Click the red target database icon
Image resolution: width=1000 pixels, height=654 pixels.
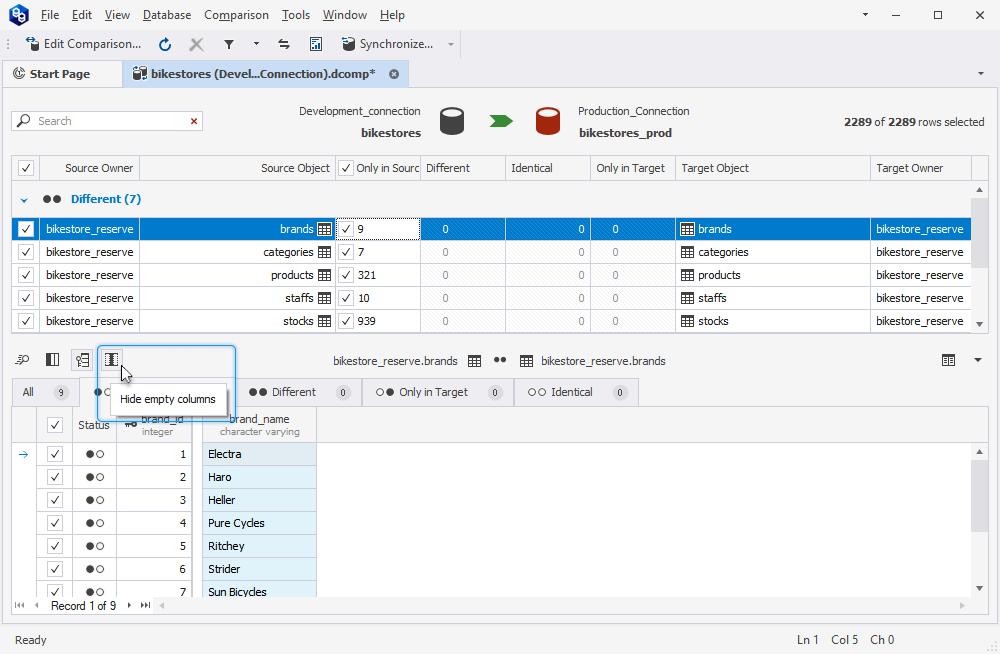548,121
